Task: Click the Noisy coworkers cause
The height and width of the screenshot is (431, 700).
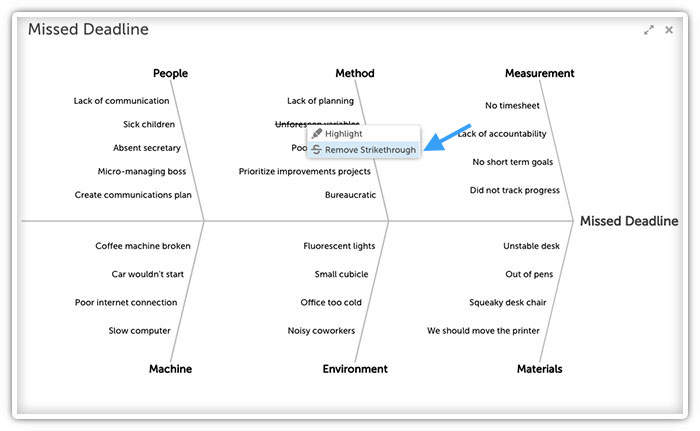Action: click(x=321, y=331)
